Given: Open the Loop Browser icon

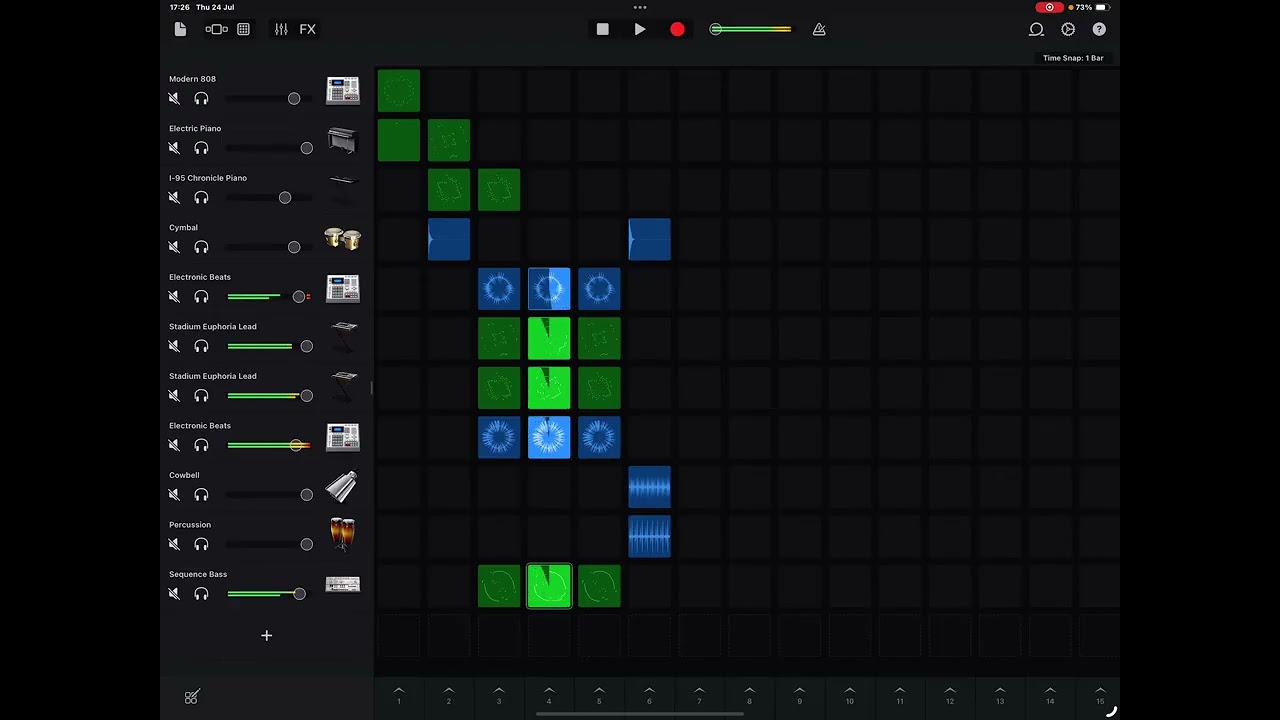Looking at the screenshot, I should click(1037, 29).
